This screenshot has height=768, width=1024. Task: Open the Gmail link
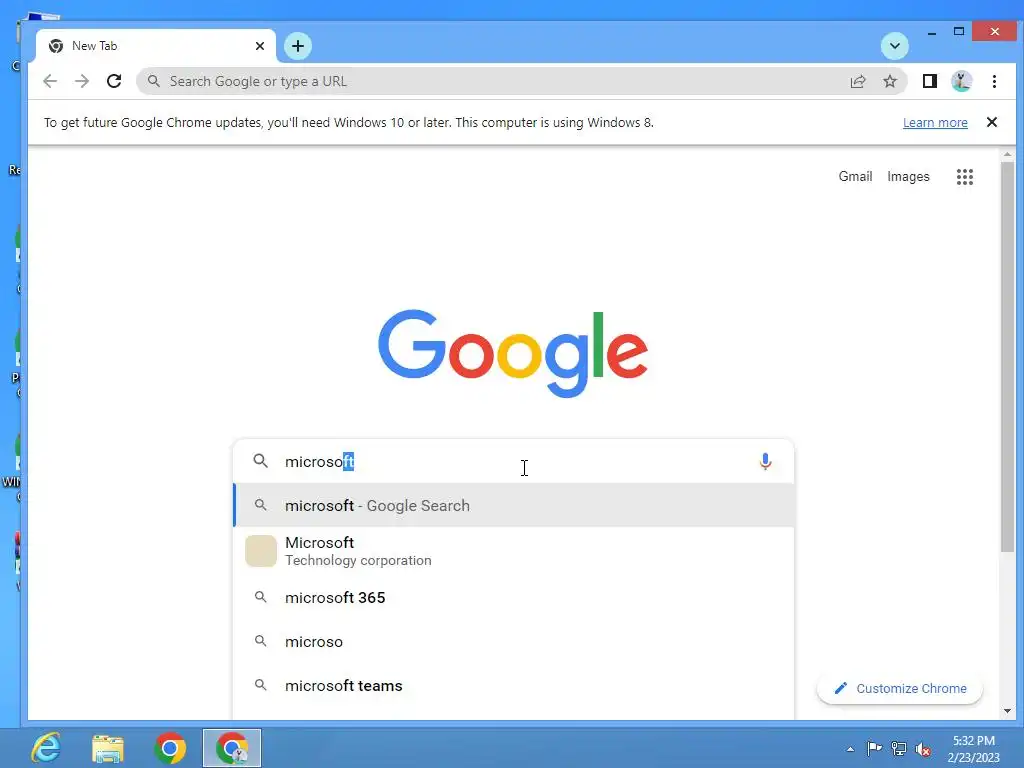855,176
